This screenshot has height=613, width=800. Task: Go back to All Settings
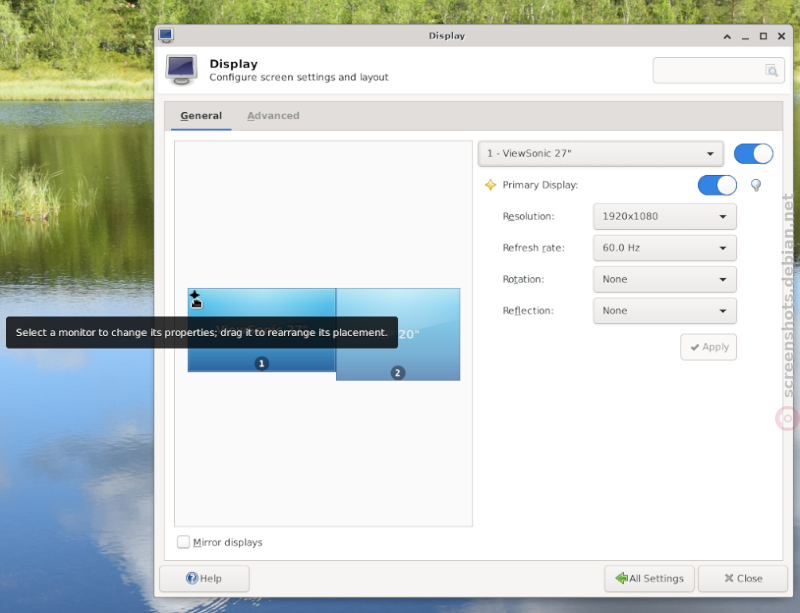pos(649,578)
